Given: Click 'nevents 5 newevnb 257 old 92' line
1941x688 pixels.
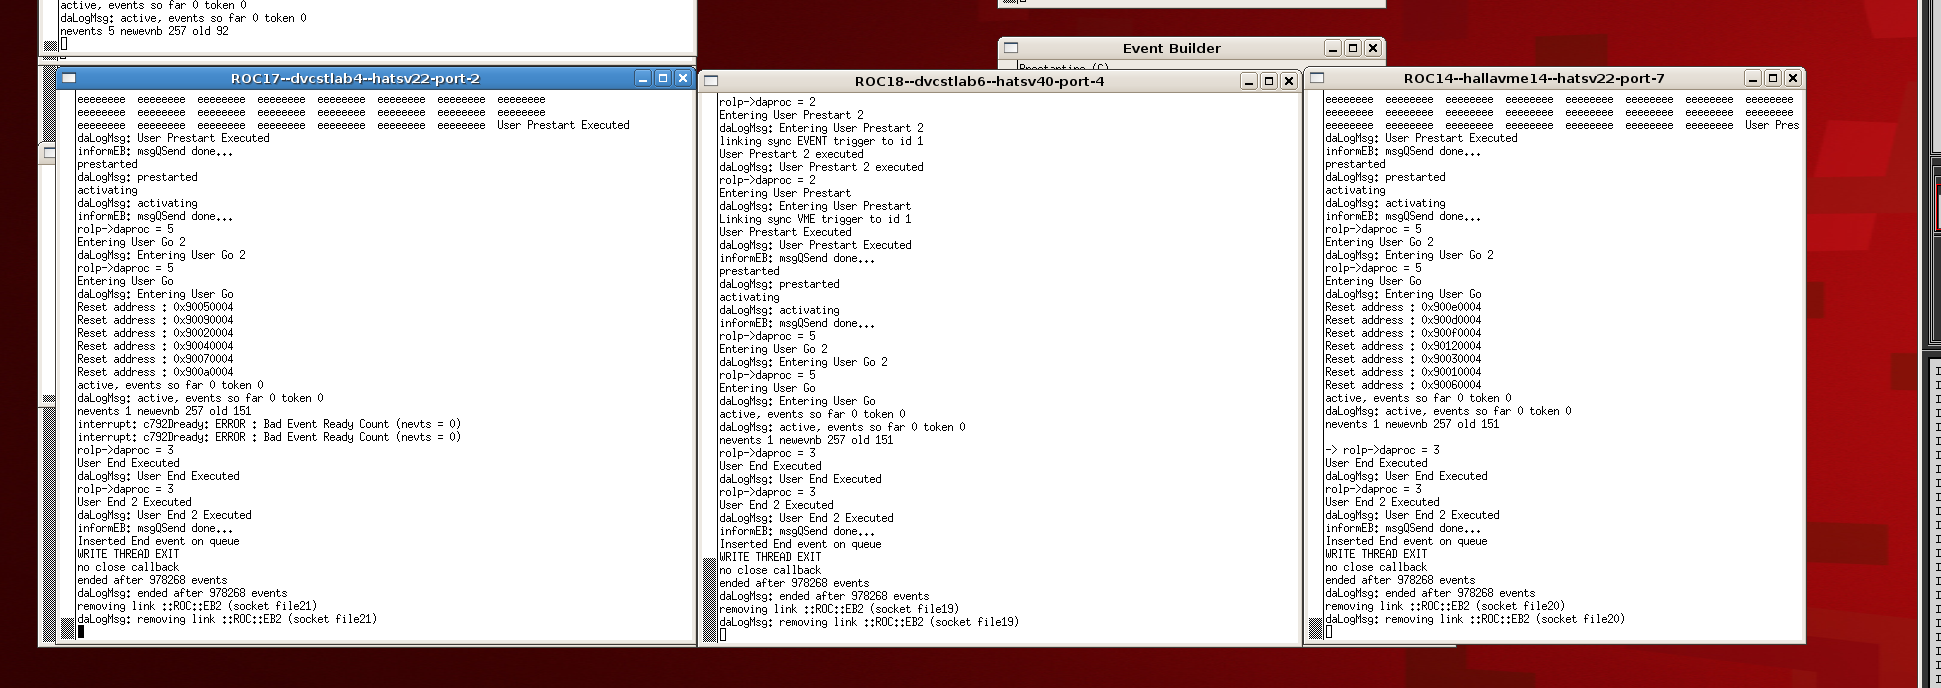Looking at the screenshot, I should (x=144, y=31).
